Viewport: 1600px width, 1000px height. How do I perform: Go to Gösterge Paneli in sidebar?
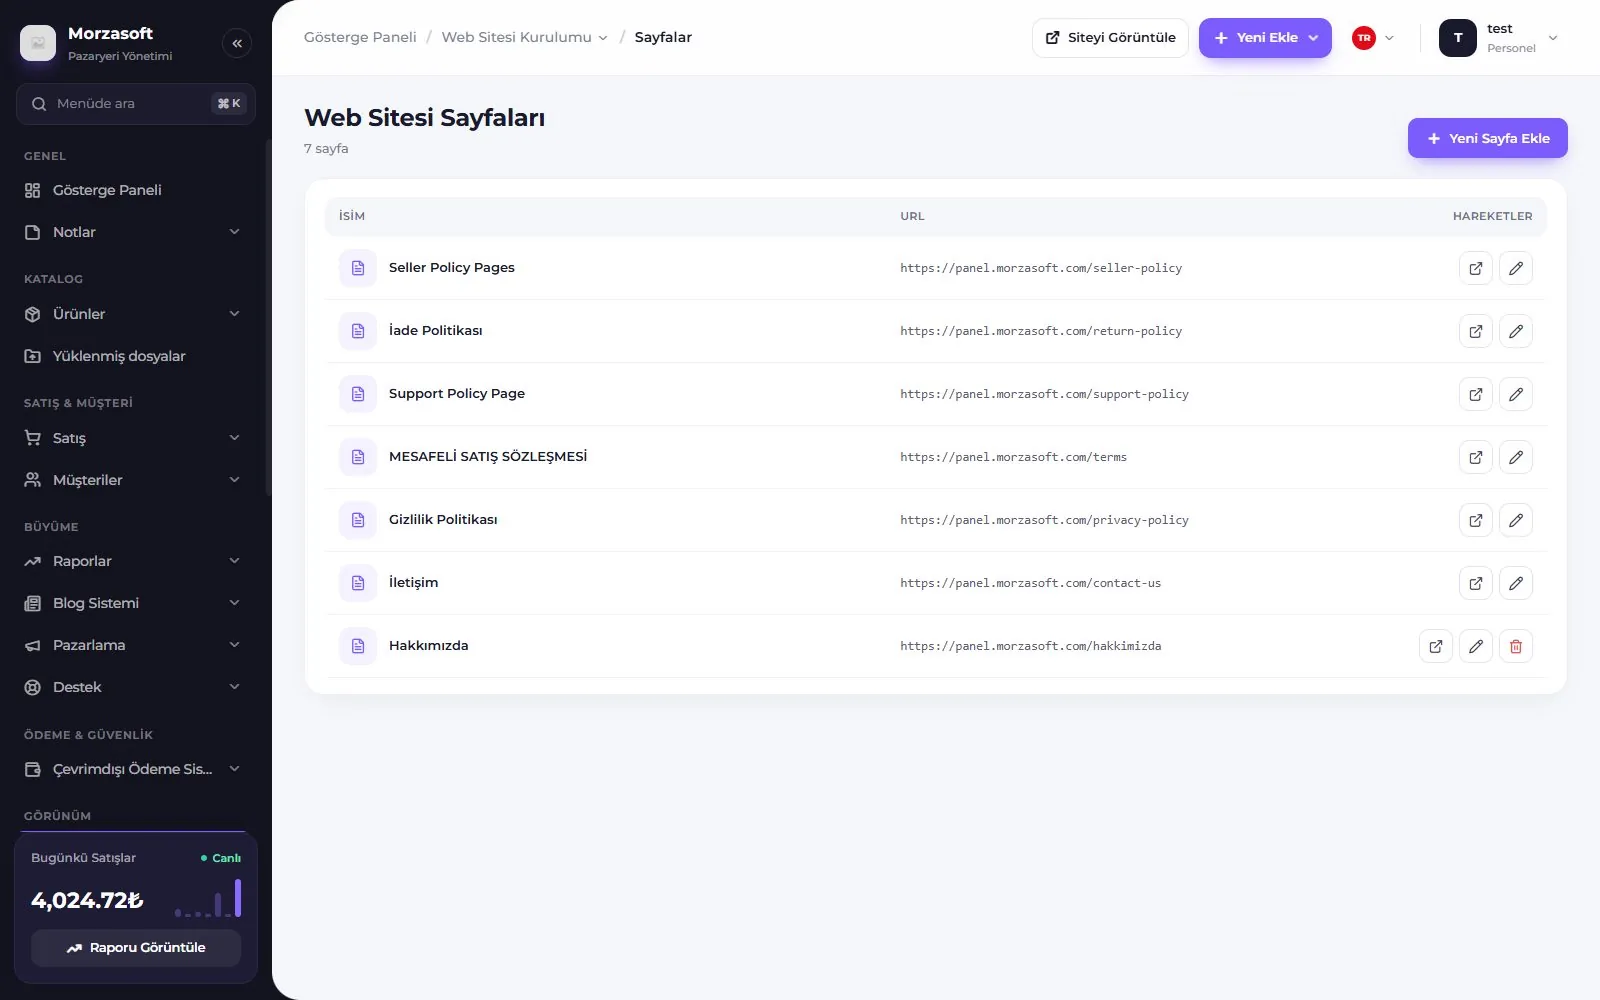(x=134, y=190)
